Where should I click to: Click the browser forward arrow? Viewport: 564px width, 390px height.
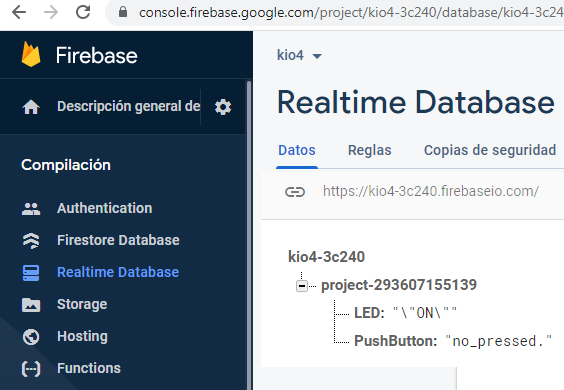pyautogui.click(x=51, y=13)
